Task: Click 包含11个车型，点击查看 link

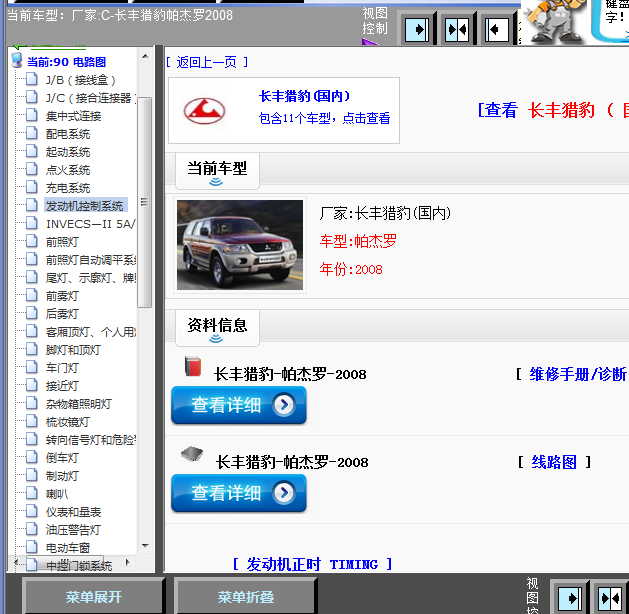Action: click(x=324, y=118)
